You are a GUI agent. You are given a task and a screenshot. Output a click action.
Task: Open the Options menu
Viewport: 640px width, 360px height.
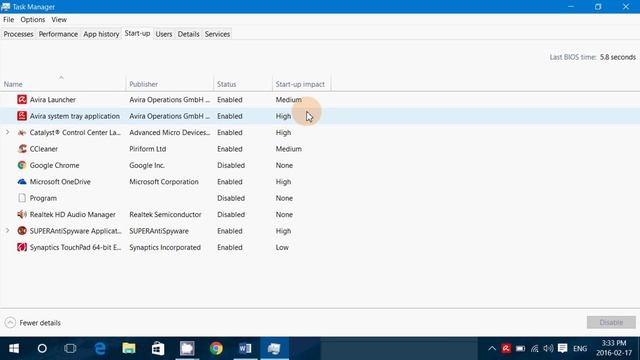click(33, 20)
